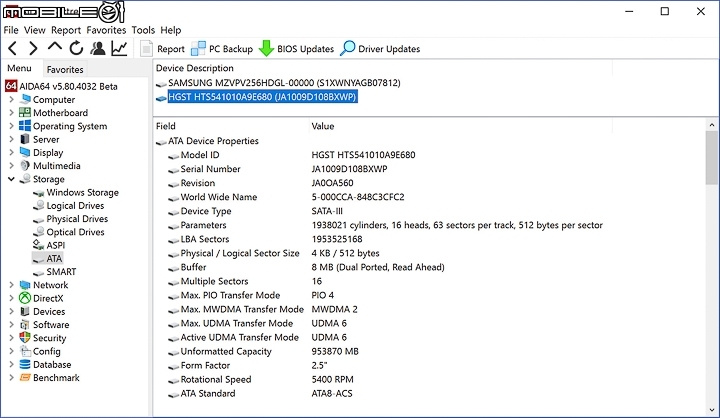Expand the Devices tree node
The image size is (720, 418).
pos(11,311)
